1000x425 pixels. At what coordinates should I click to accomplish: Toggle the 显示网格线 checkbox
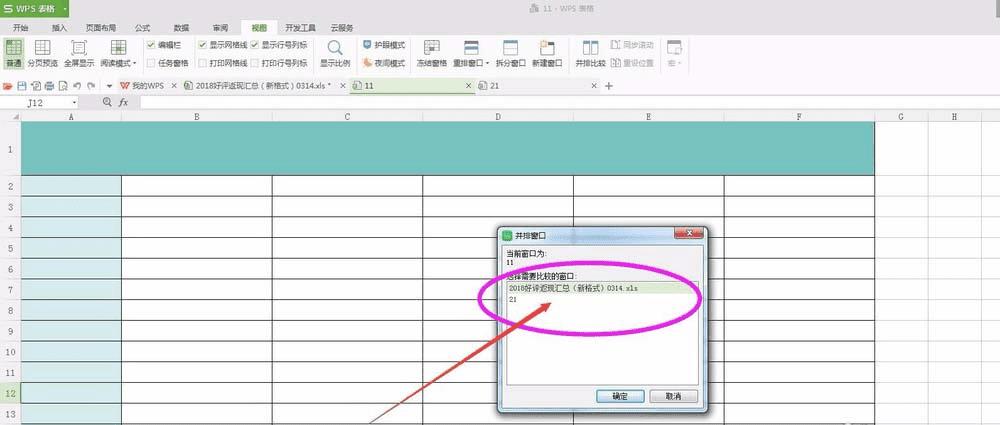click(x=202, y=45)
